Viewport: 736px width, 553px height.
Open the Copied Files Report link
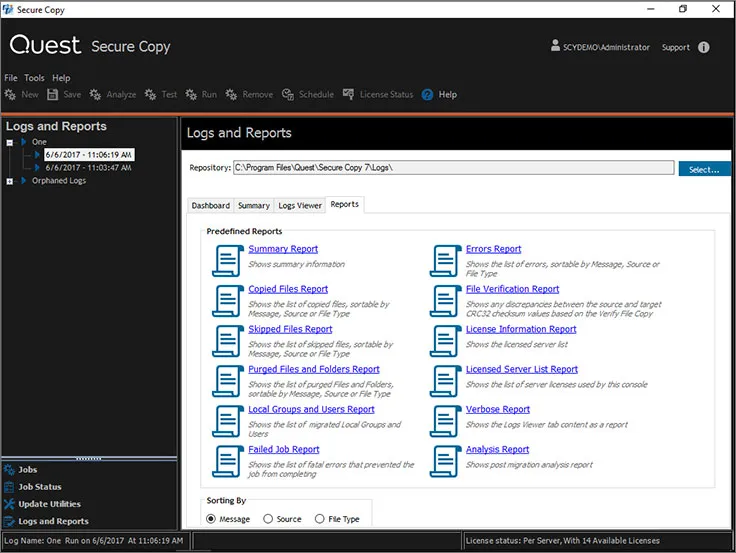(x=288, y=289)
